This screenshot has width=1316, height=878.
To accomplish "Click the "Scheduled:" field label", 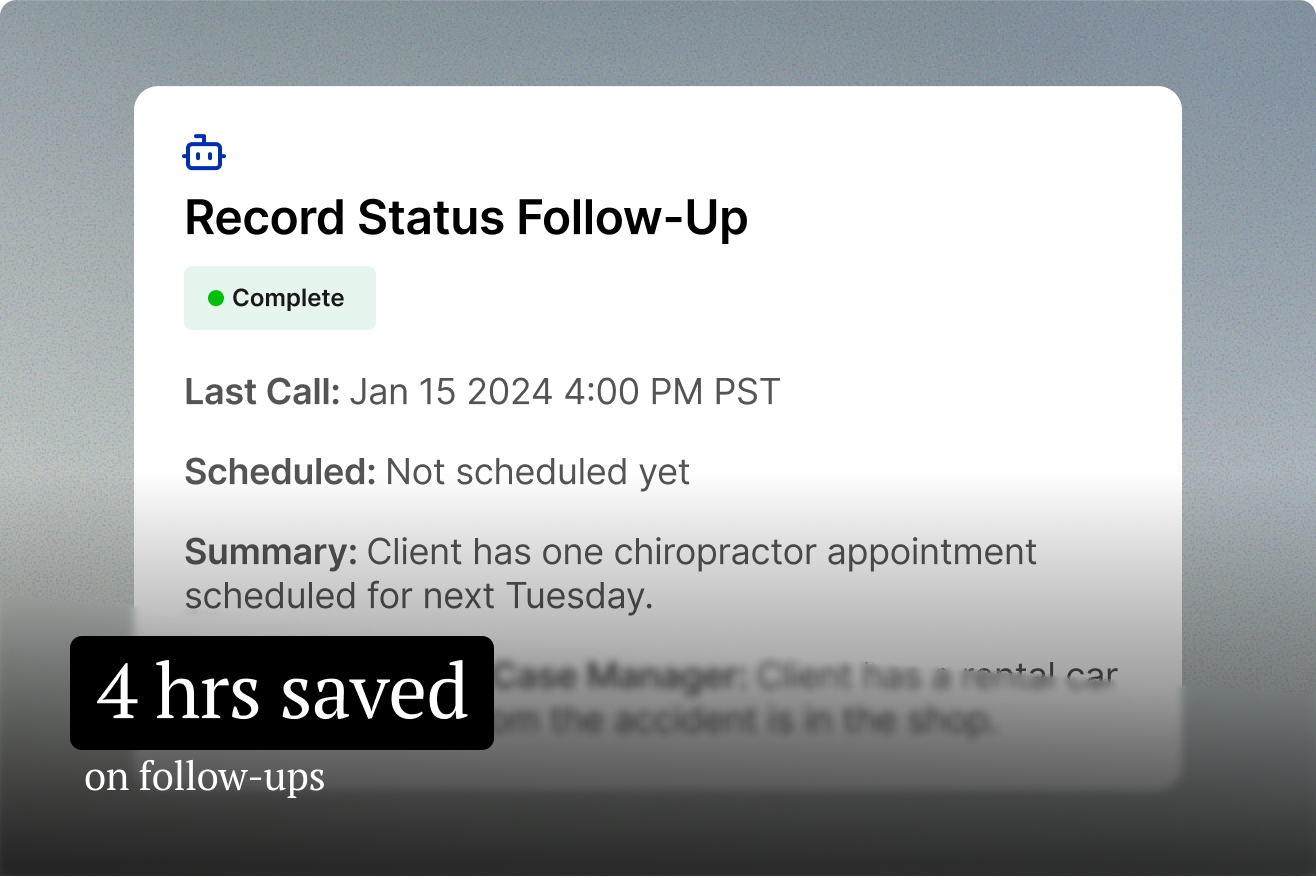I will click(280, 472).
